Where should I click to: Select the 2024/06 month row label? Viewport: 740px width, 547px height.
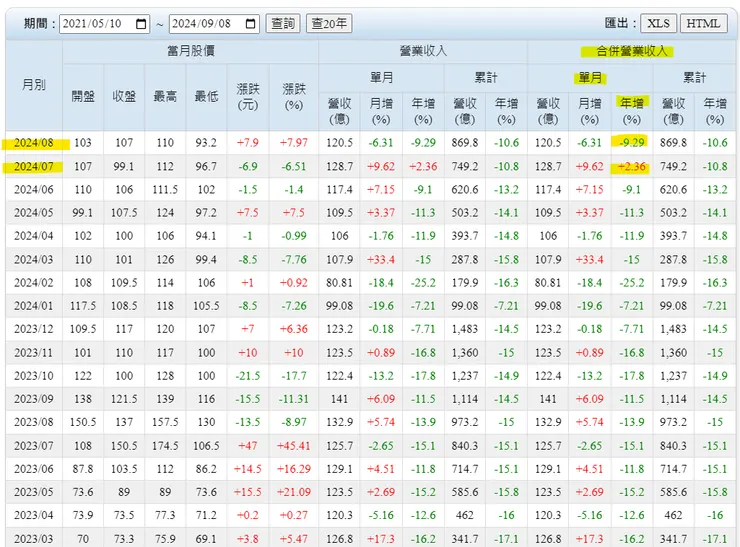tap(34, 190)
